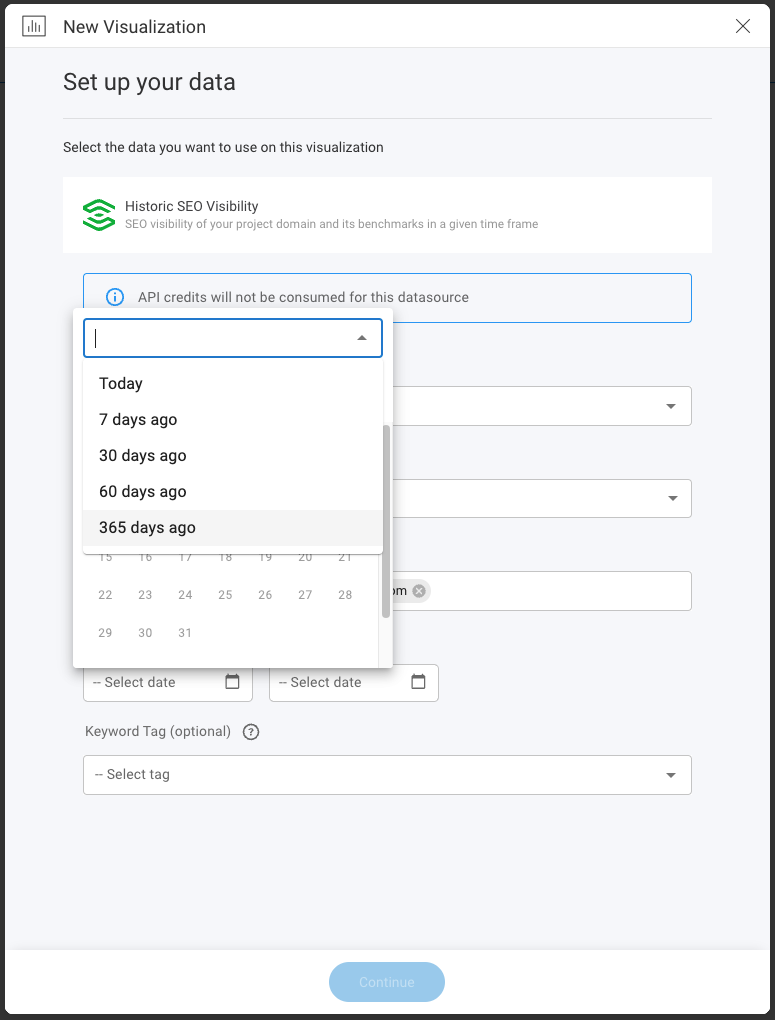Click the New Visualization chart icon
This screenshot has width=775, height=1020.
click(x=34, y=26)
